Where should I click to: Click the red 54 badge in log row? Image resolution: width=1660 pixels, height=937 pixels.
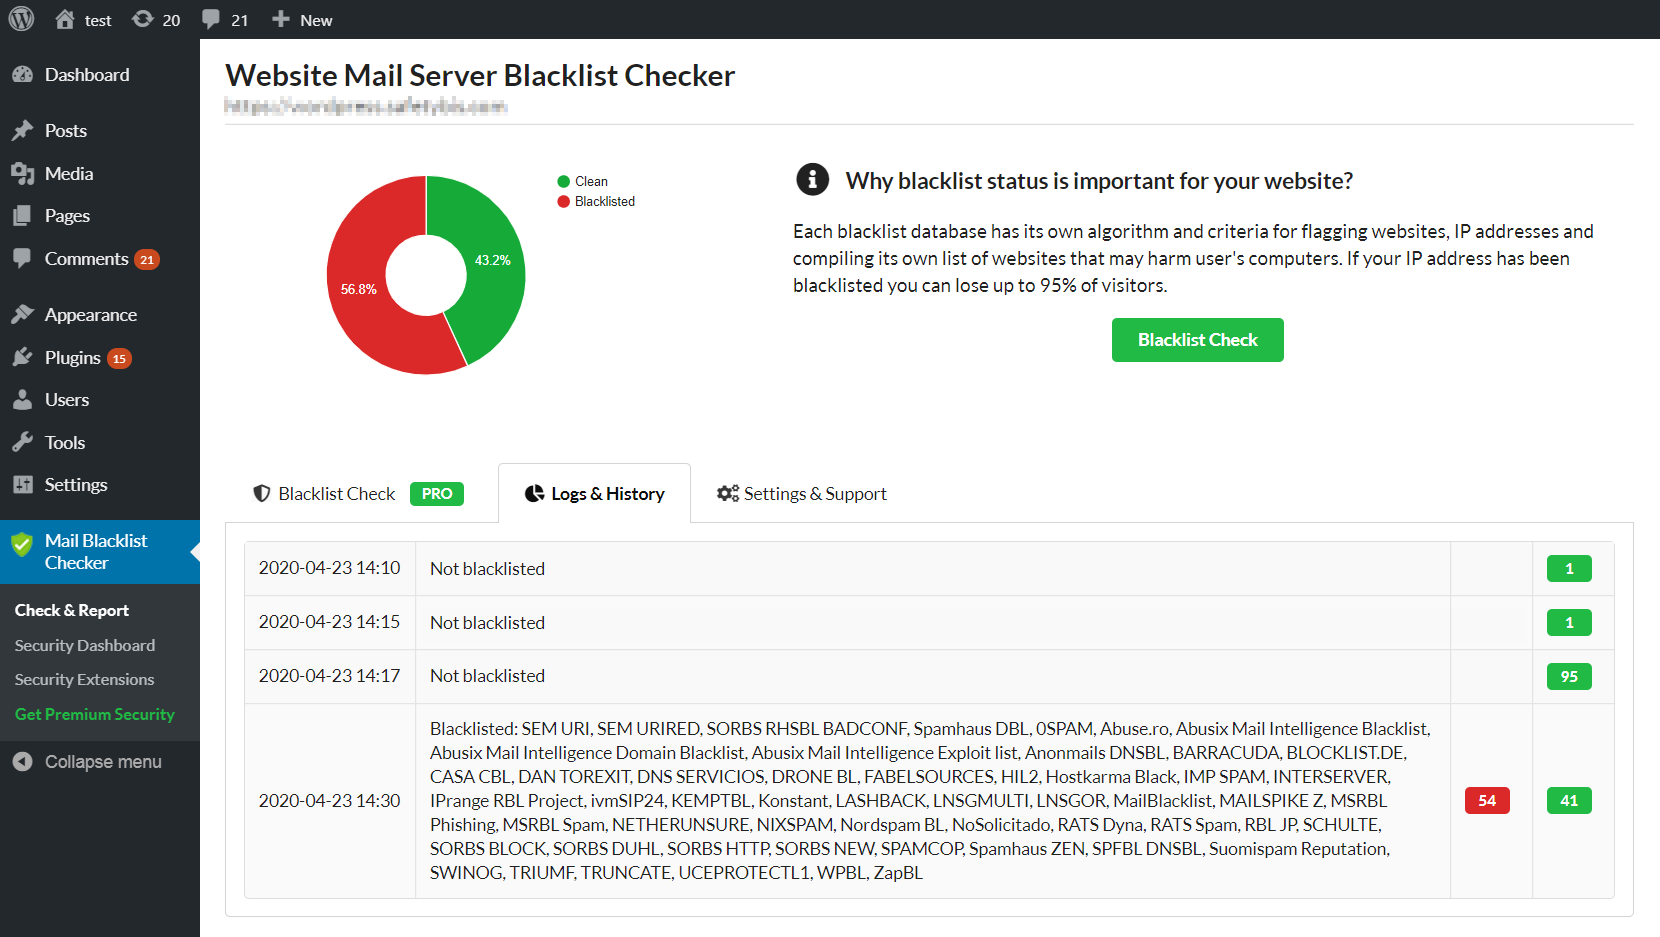[x=1487, y=800]
